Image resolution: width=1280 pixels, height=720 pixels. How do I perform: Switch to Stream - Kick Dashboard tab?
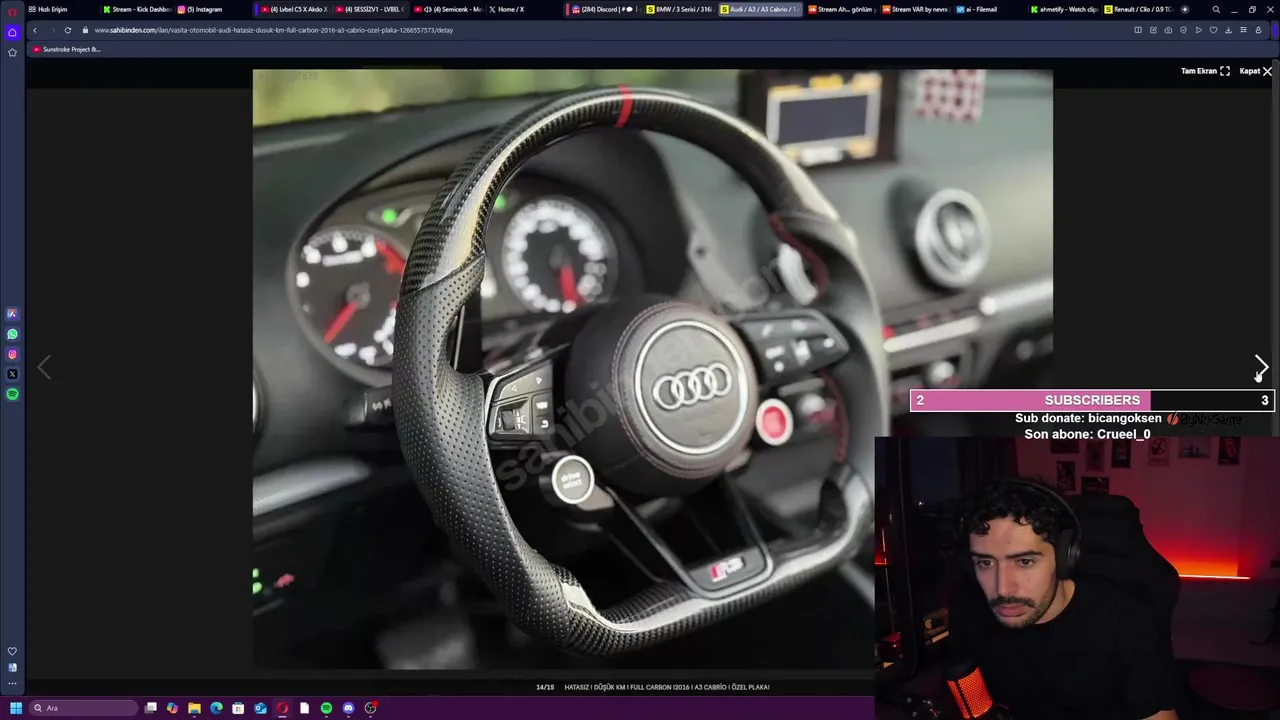[x=137, y=9]
